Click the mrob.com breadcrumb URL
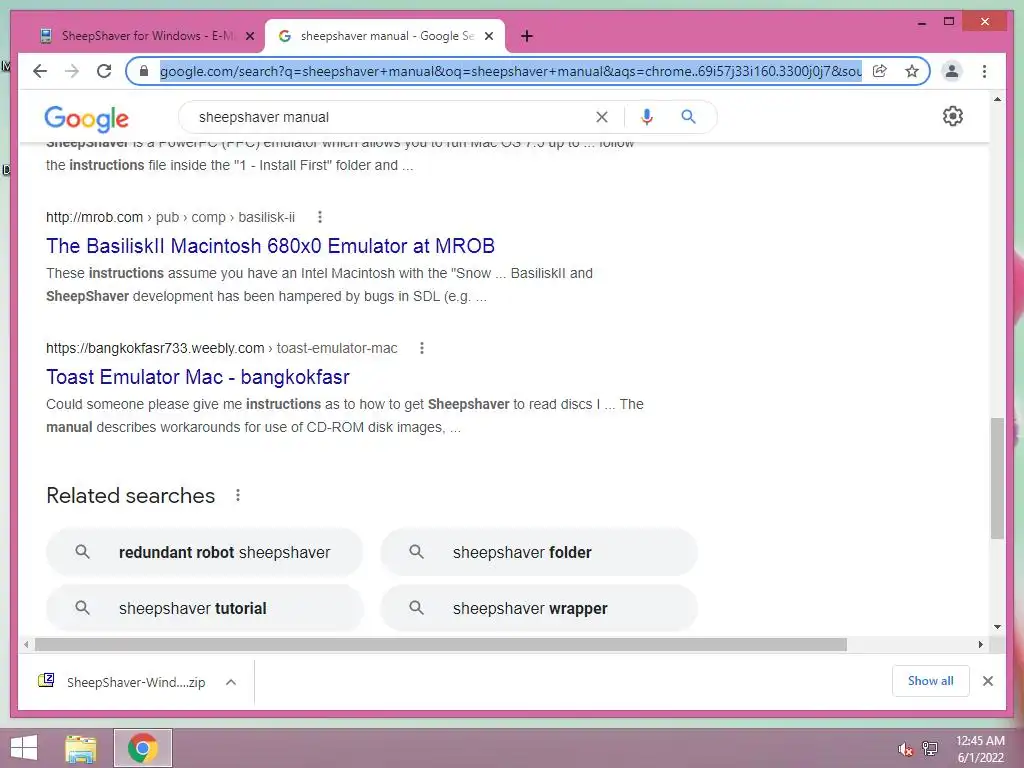 pyautogui.click(x=170, y=217)
